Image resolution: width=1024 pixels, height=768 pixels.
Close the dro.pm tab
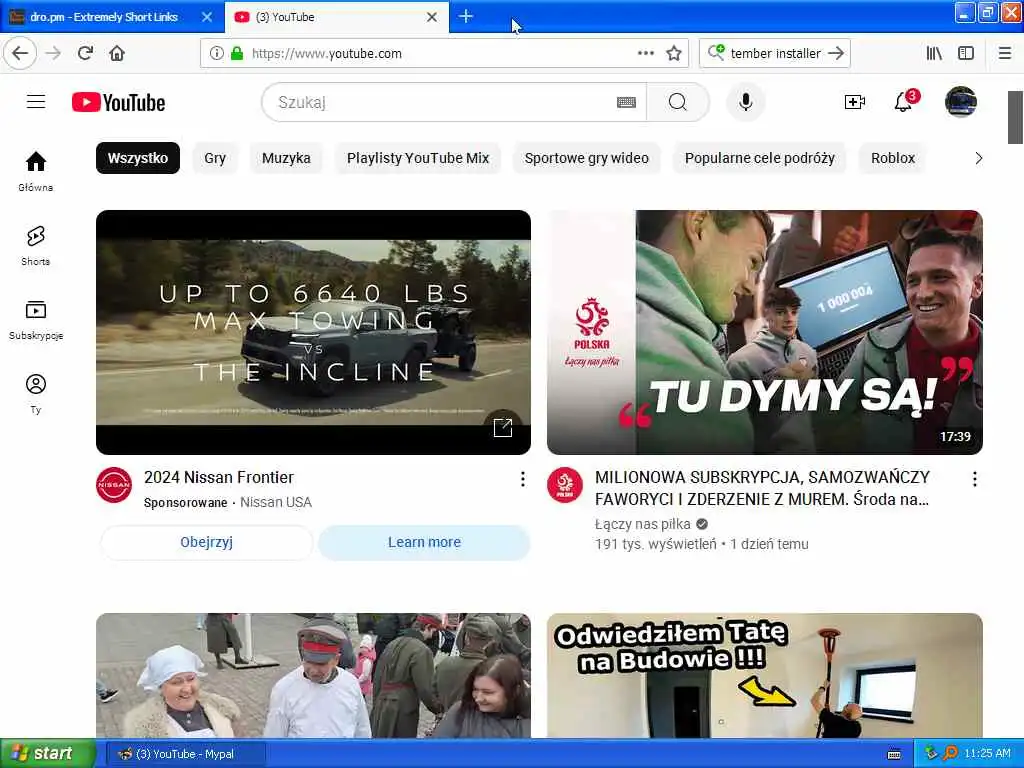pyautogui.click(x=207, y=17)
